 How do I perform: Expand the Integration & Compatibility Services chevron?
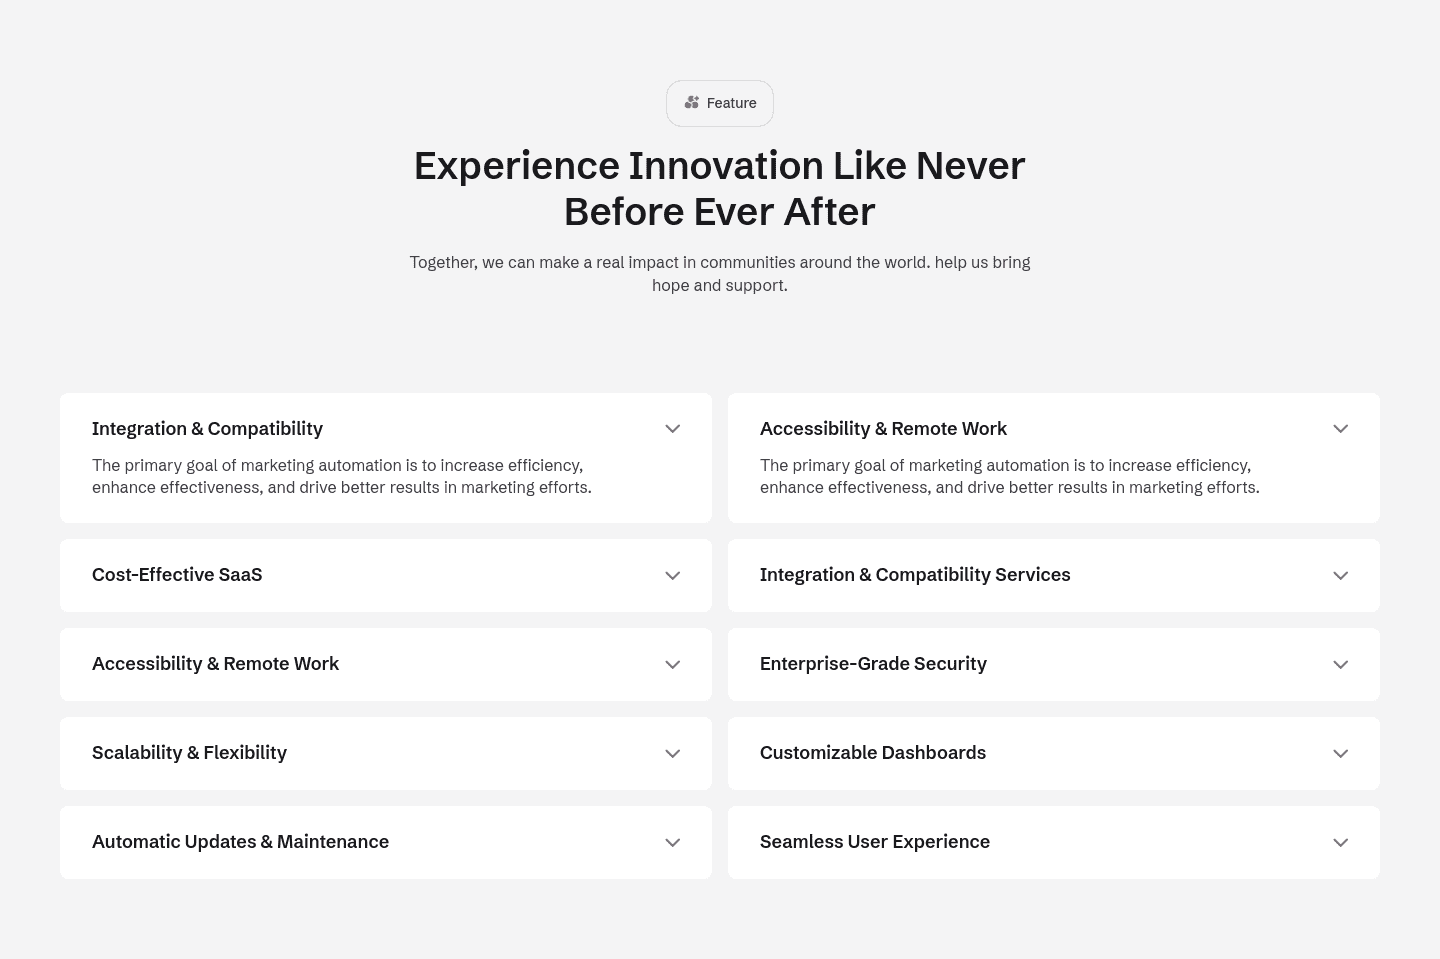1340,576
